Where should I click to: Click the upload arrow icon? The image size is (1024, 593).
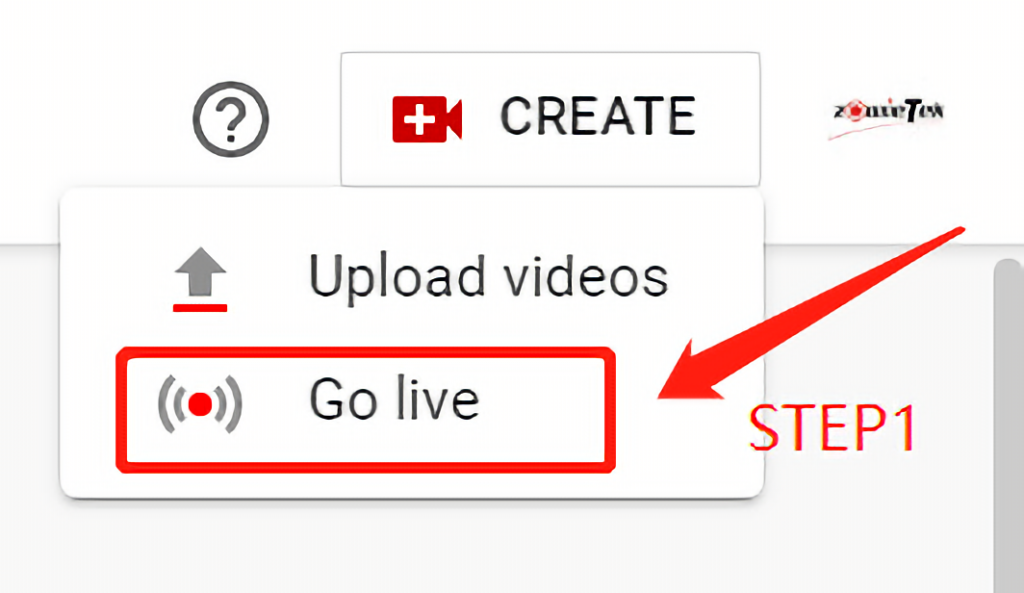pos(200,271)
